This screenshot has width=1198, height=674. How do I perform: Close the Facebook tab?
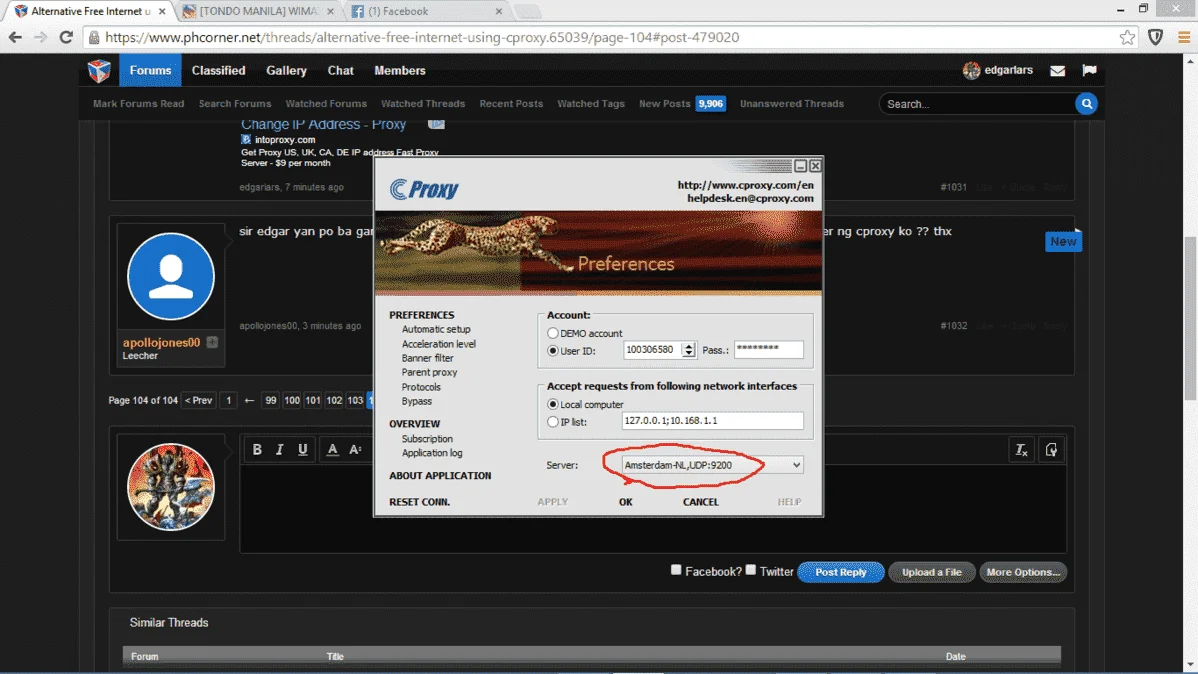pos(499,11)
